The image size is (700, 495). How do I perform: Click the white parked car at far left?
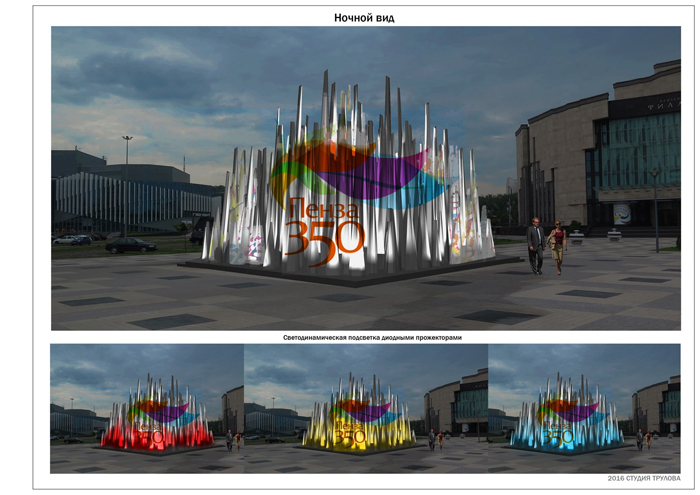coord(65,240)
